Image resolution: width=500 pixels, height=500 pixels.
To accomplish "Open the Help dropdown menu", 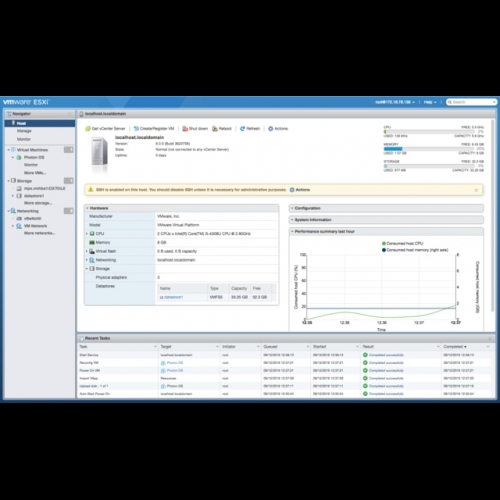I will click(x=430, y=102).
